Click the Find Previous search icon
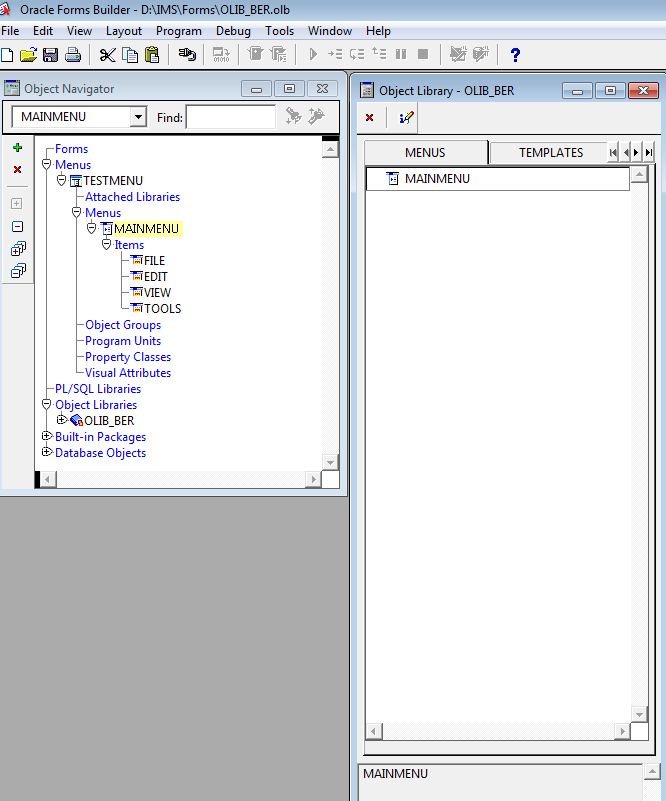Viewport: 666px width, 801px height. pos(316,116)
